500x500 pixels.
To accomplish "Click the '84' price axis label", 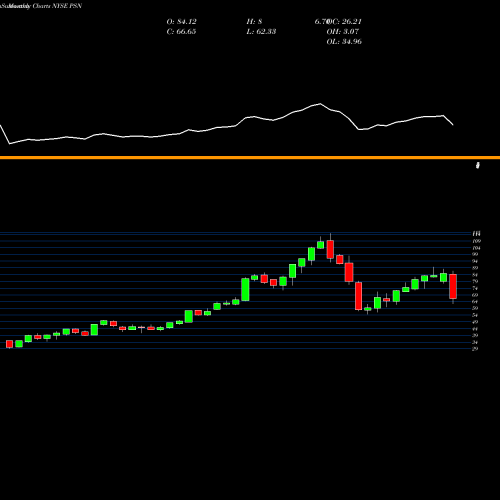I will (x=475, y=275).
